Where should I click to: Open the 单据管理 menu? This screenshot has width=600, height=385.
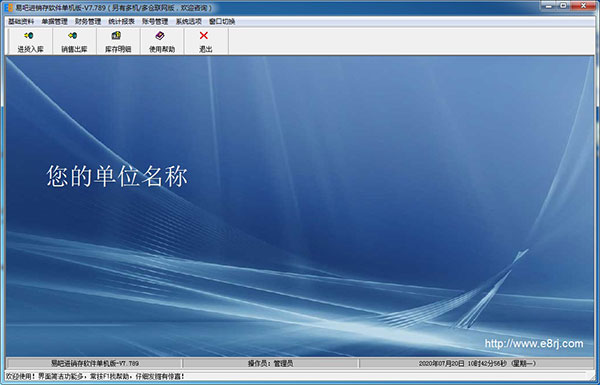(x=54, y=21)
